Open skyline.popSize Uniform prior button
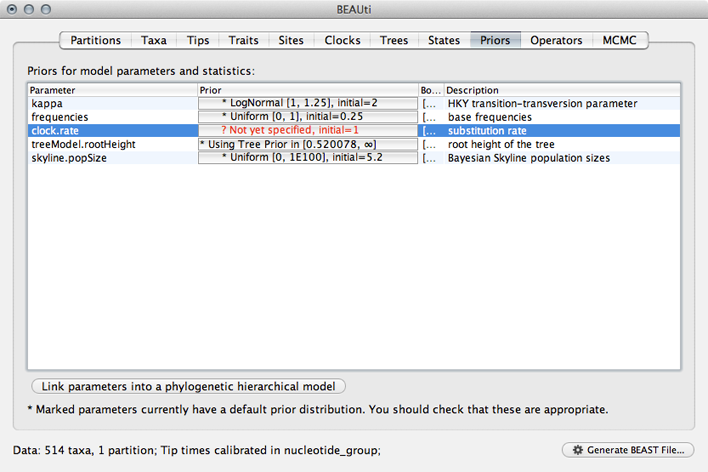708x472 pixels. click(308, 158)
